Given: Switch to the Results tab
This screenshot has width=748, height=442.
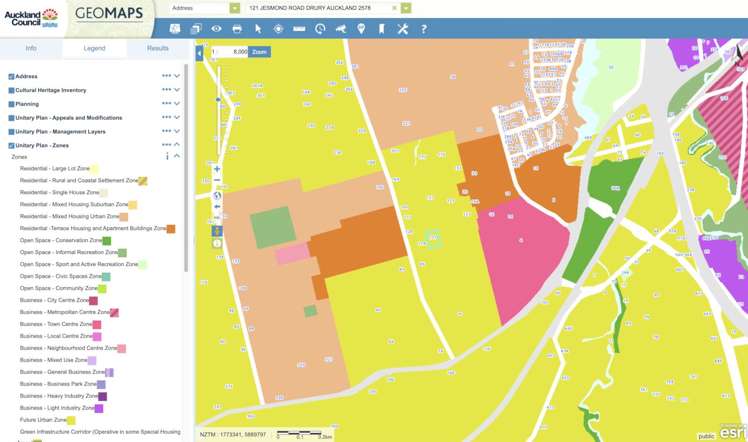Looking at the screenshot, I should [158, 47].
